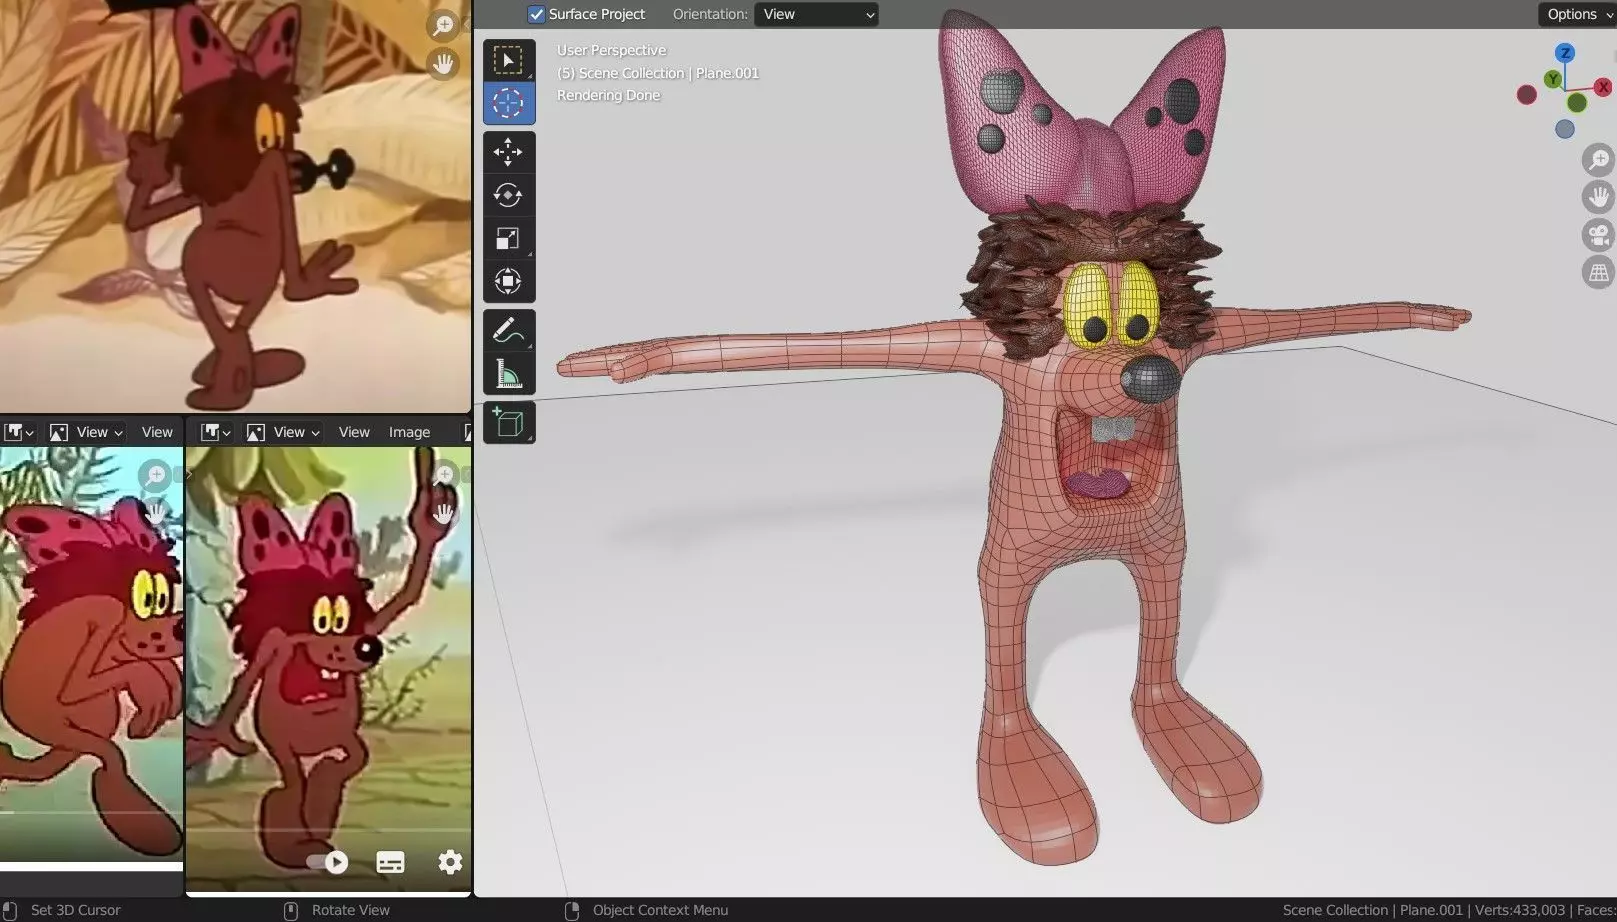This screenshot has width=1617, height=922.
Task: Click the red X axis gizmo ball
Action: pos(1604,88)
